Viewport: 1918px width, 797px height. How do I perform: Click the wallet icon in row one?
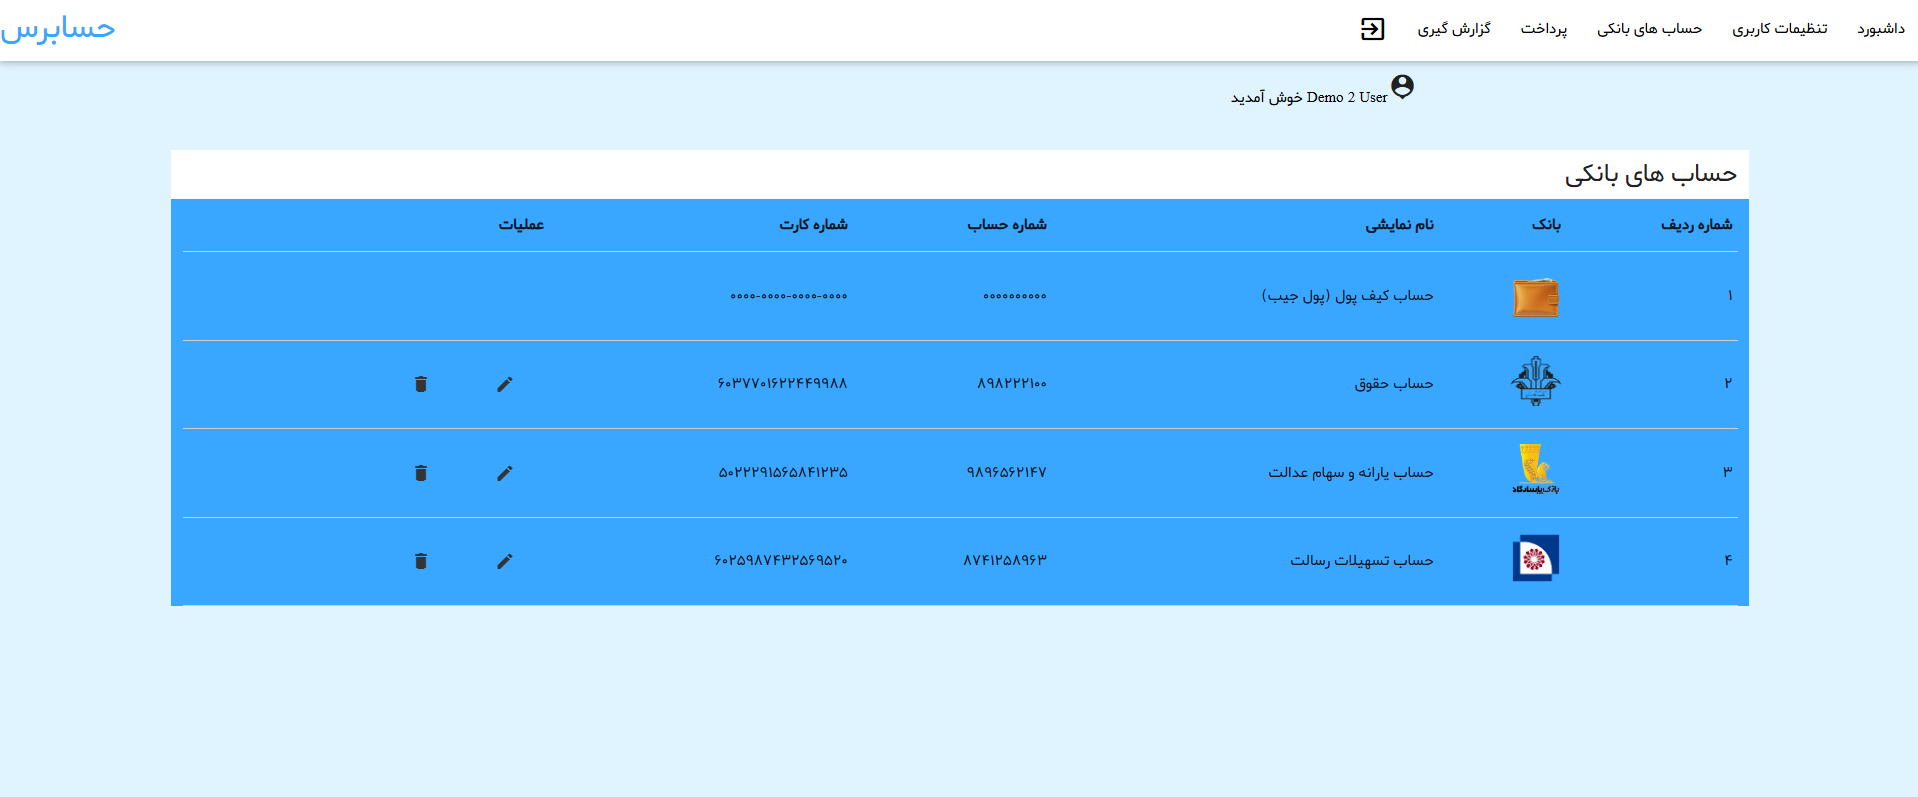[x=1535, y=297]
